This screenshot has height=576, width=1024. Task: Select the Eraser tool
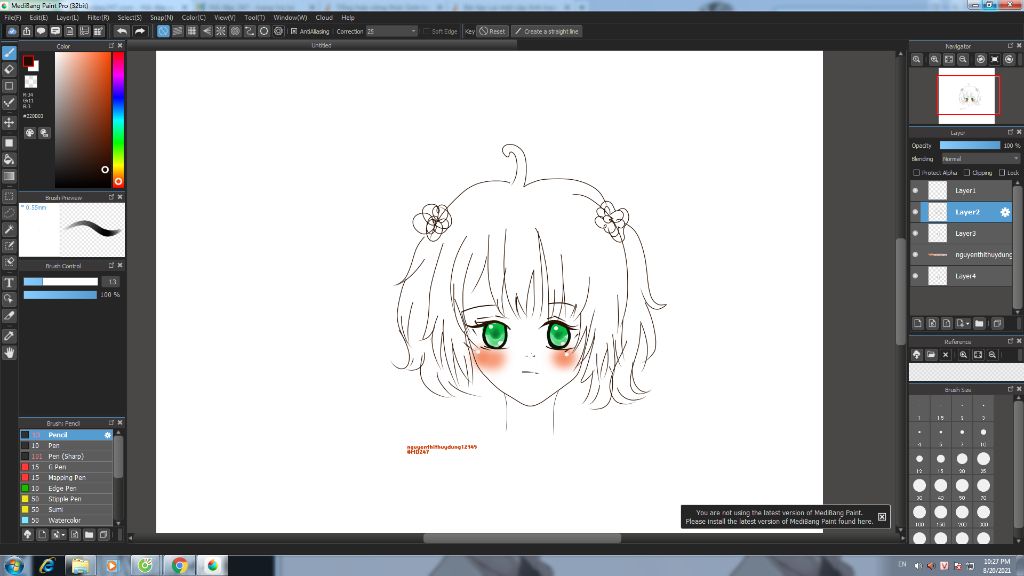click(9, 69)
